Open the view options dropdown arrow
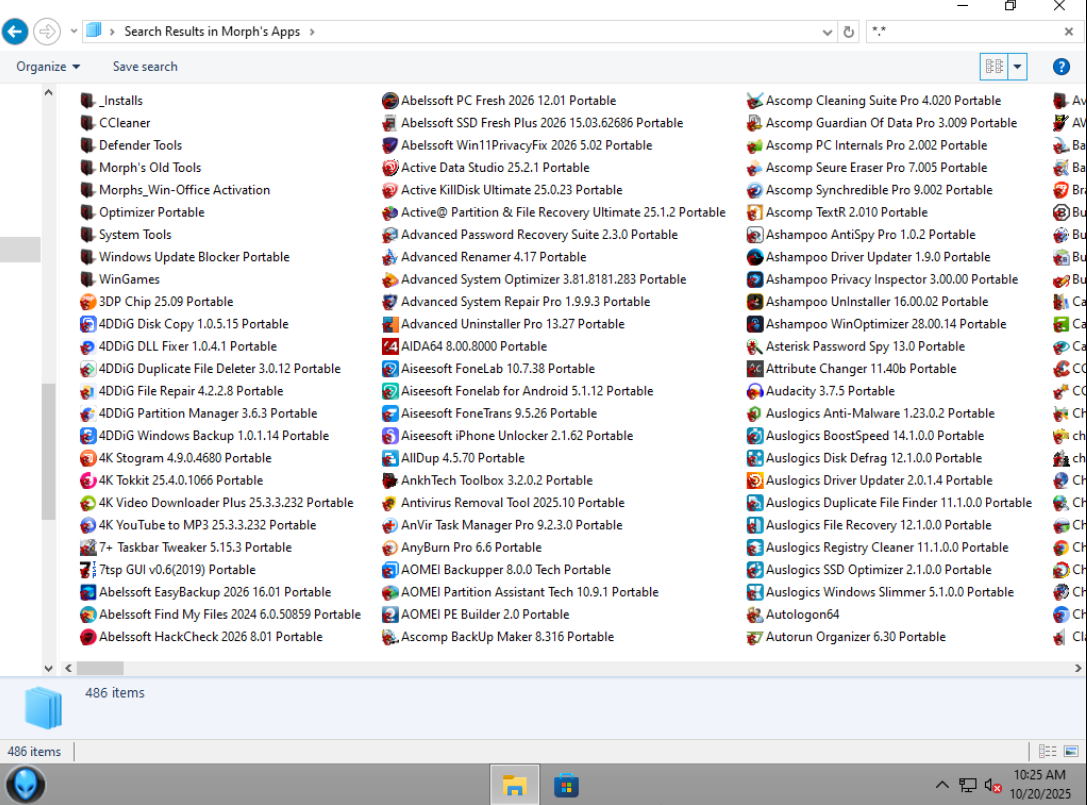Viewport: 1087px width, 805px height. 1017,67
